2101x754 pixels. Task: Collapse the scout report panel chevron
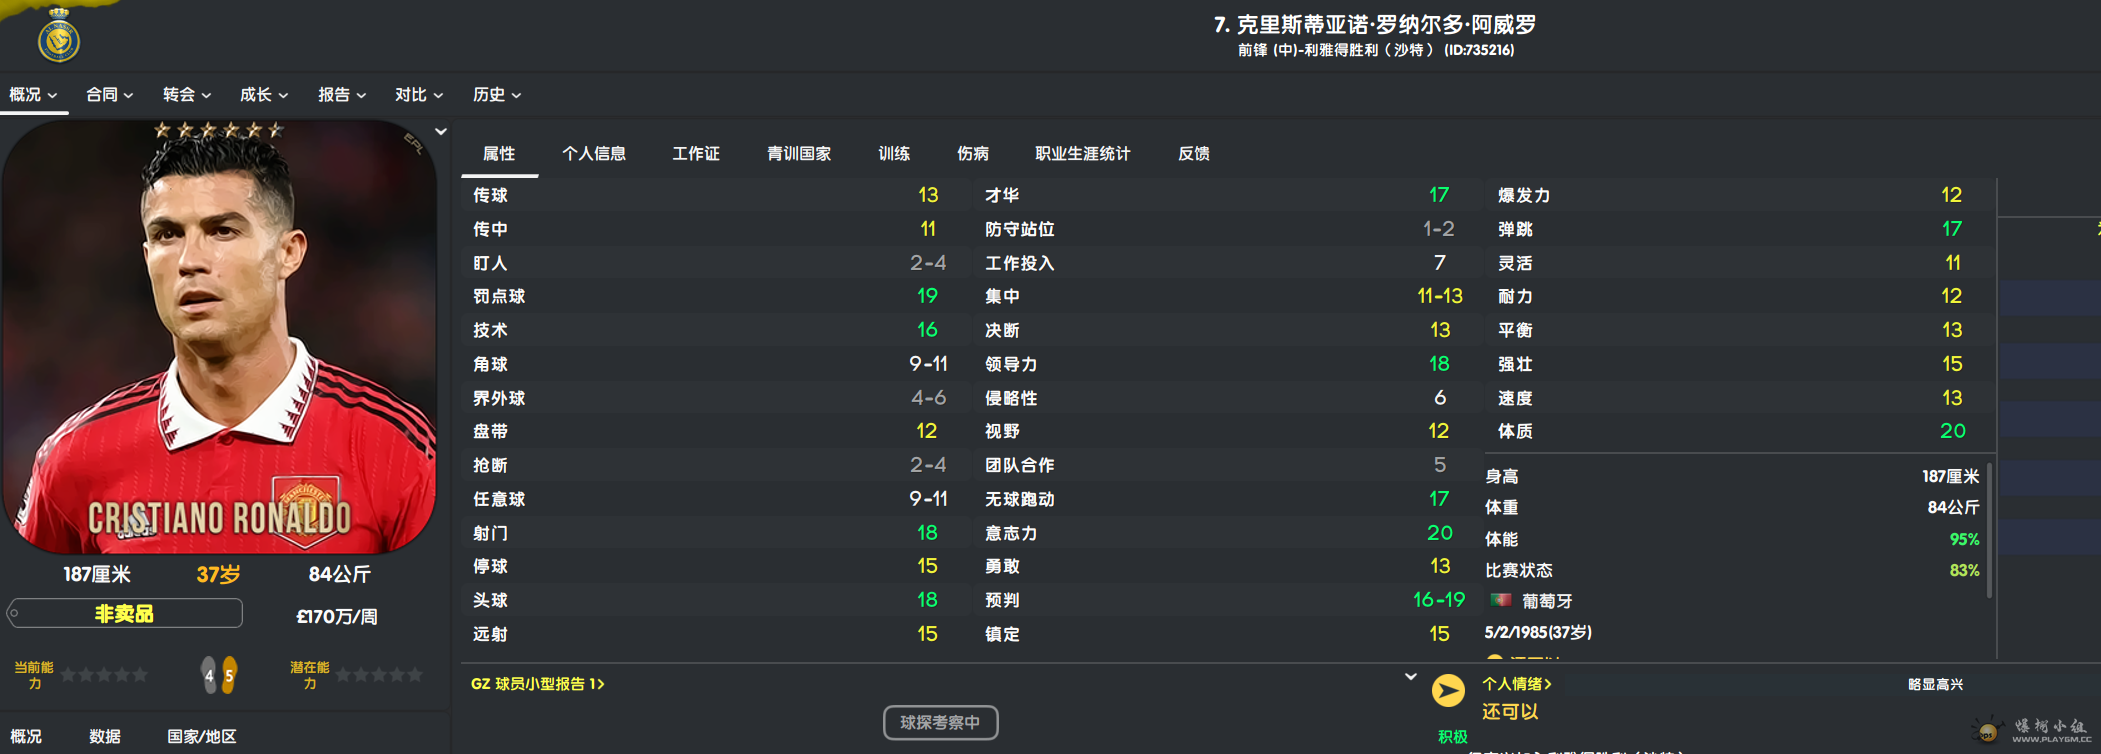[x=1410, y=677]
